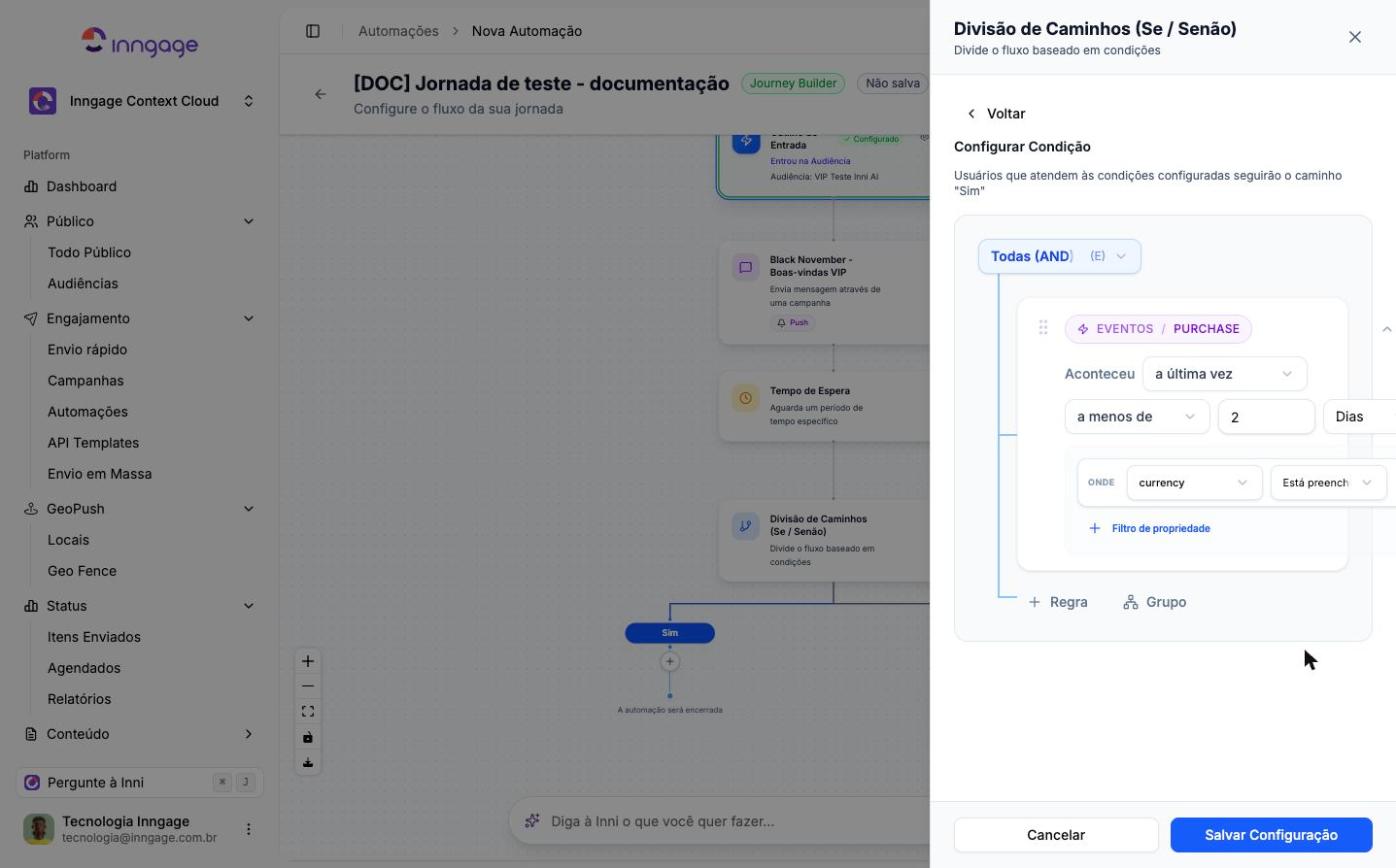
Task: Zoom out on the automation canvas
Action: pos(308,686)
